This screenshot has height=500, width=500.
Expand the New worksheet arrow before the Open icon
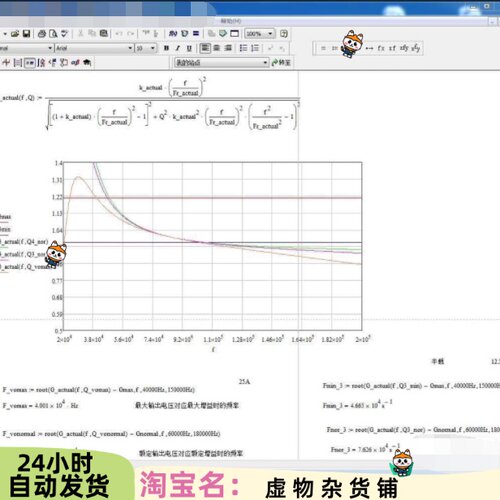5,34
